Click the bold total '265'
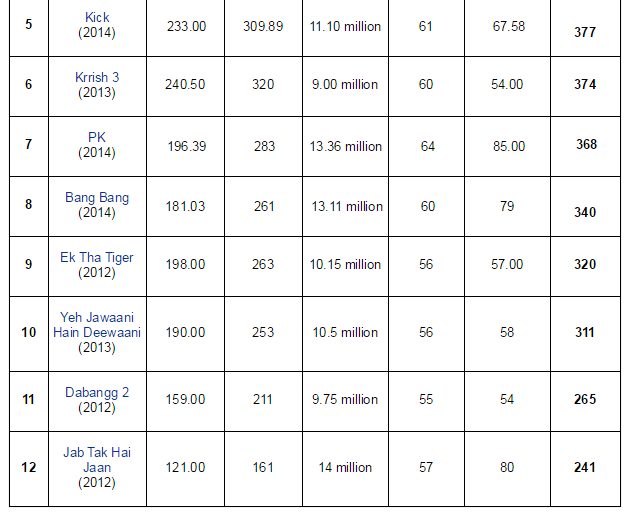629x518 pixels. (x=585, y=400)
